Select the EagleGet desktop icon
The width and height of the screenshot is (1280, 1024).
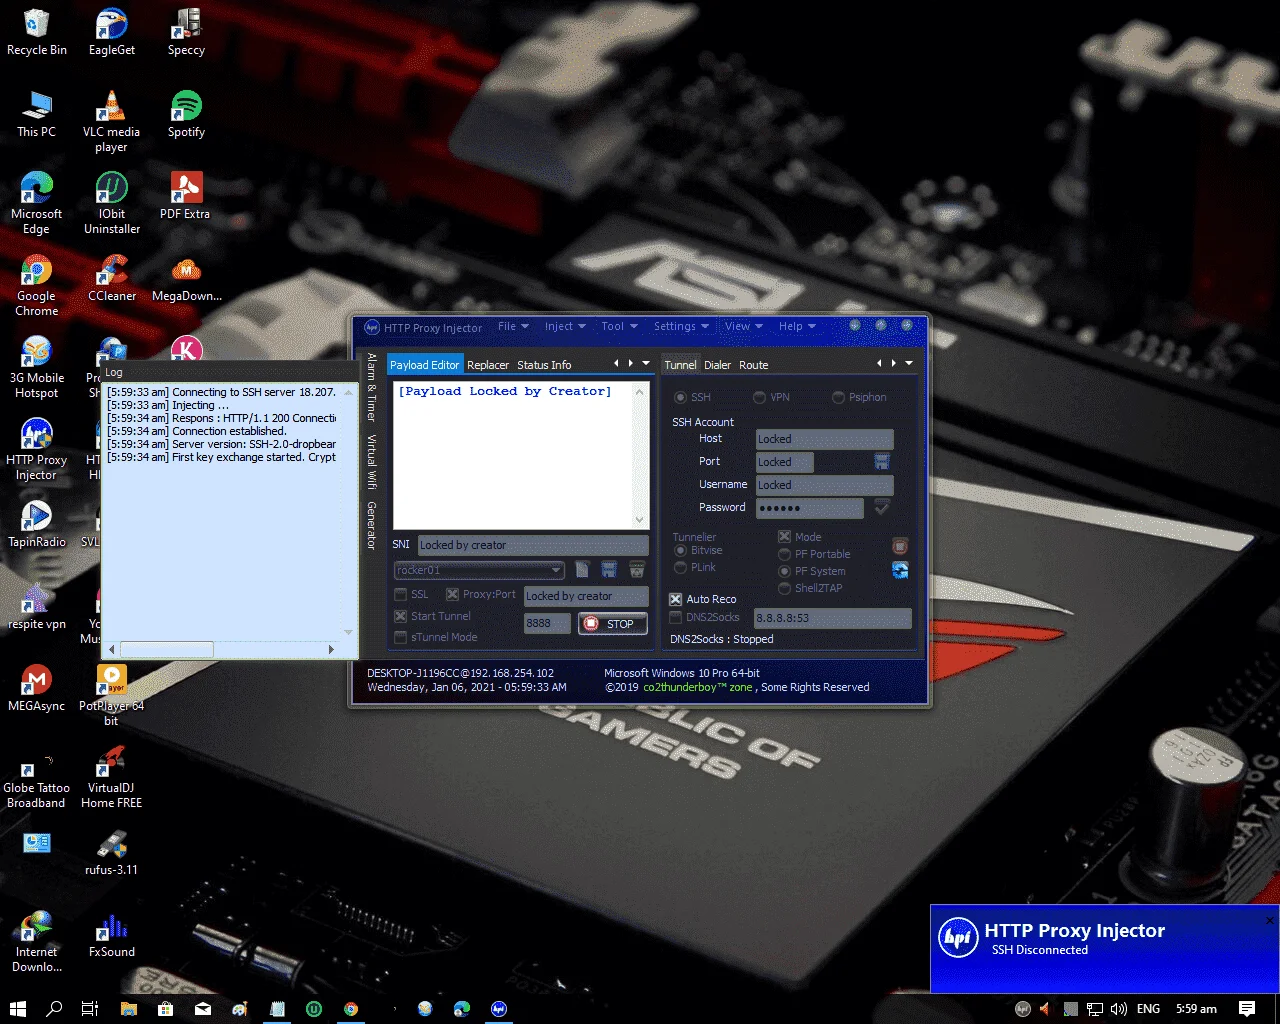tap(111, 32)
